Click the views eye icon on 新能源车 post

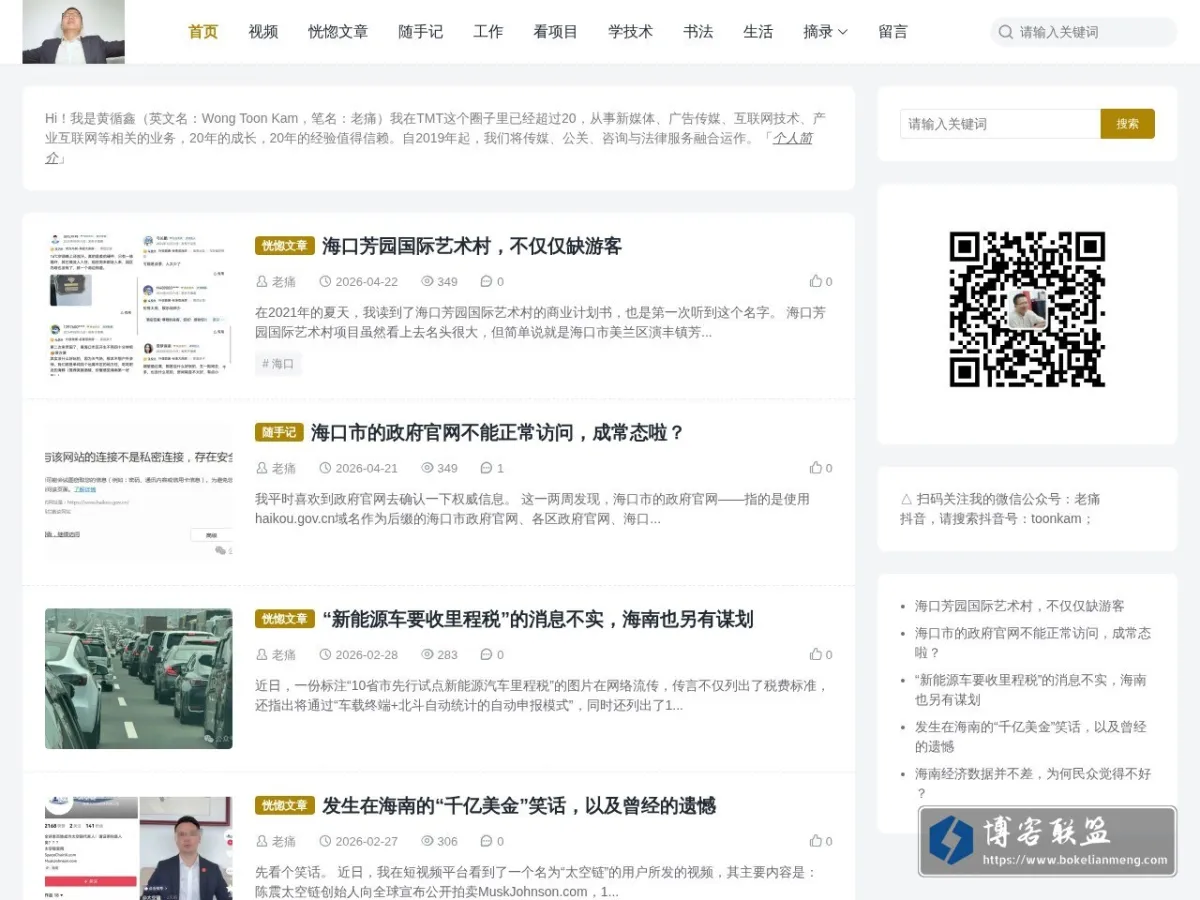click(427, 655)
